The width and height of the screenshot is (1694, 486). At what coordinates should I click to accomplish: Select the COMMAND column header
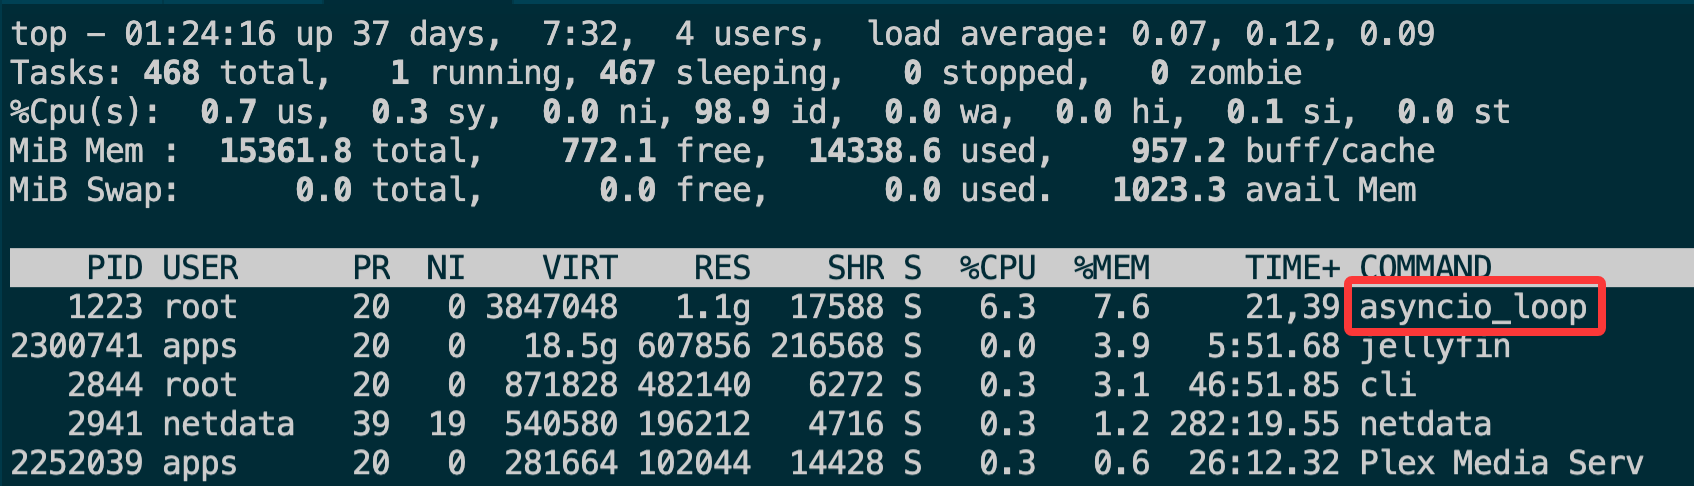1426,266
